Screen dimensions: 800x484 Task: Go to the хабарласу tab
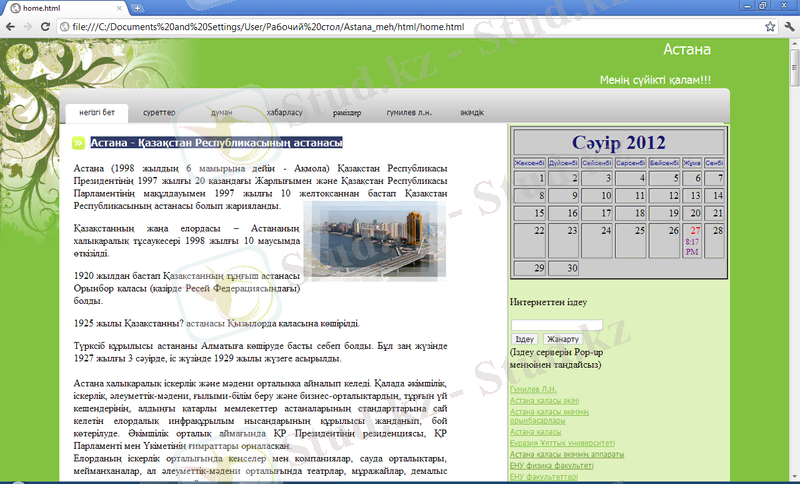(x=284, y=113)
